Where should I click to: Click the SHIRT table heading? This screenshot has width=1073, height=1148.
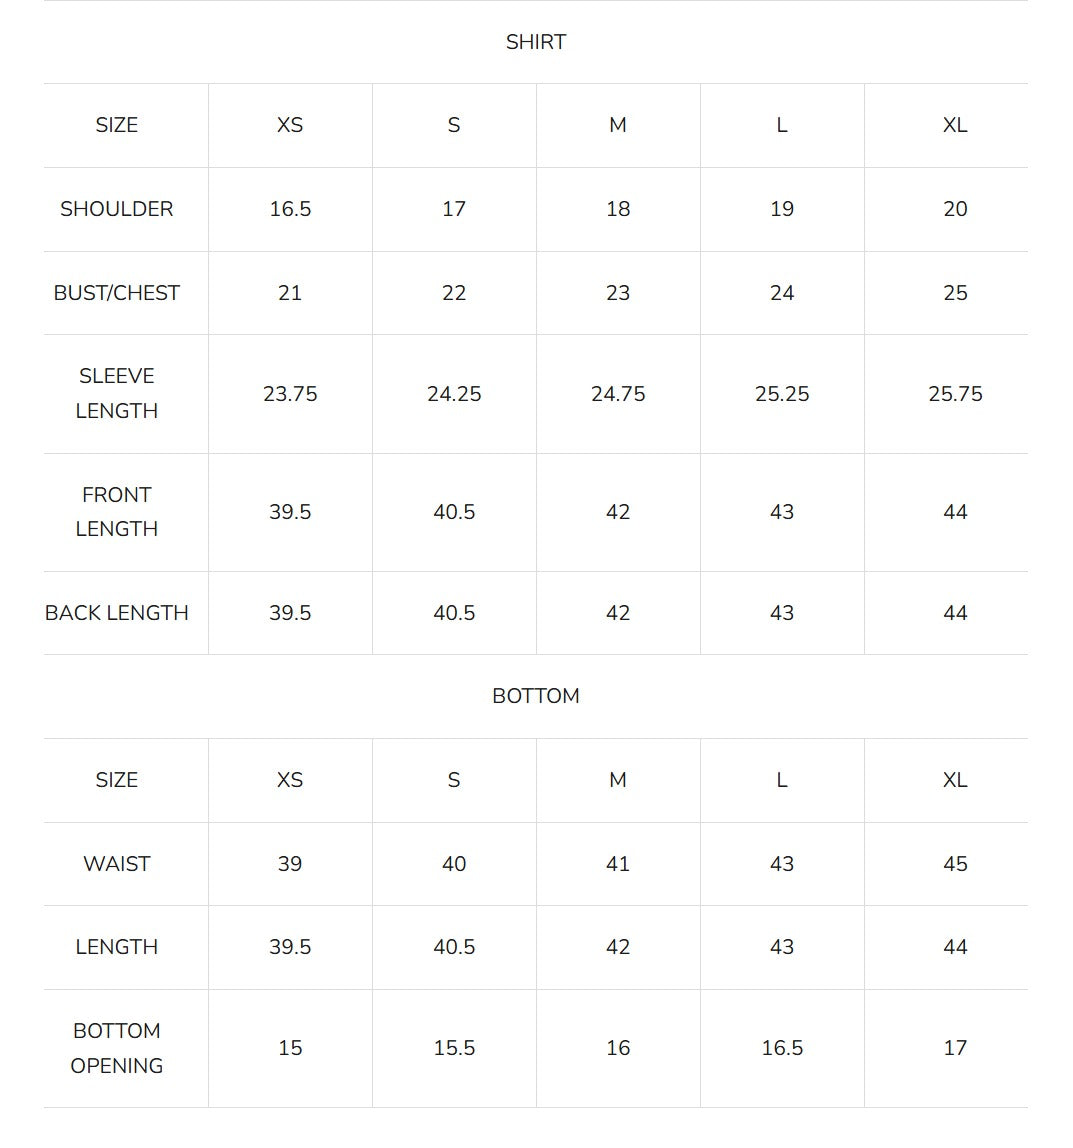(x=536, y=42)
